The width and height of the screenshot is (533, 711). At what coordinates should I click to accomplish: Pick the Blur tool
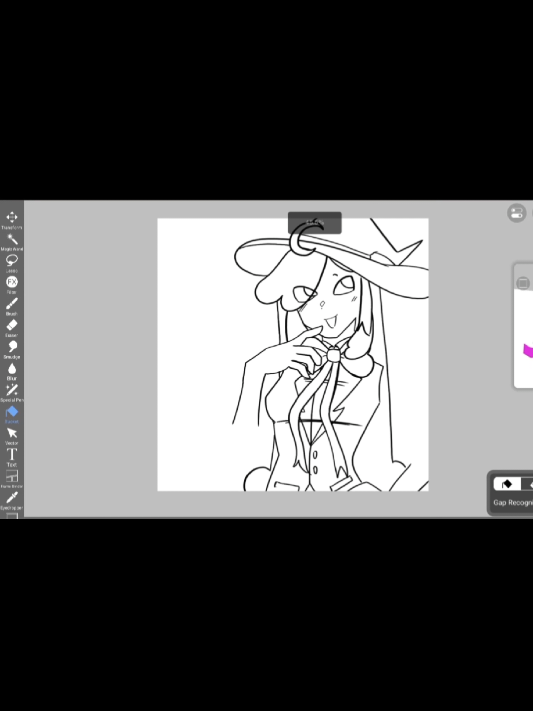(x=12, y=371)
